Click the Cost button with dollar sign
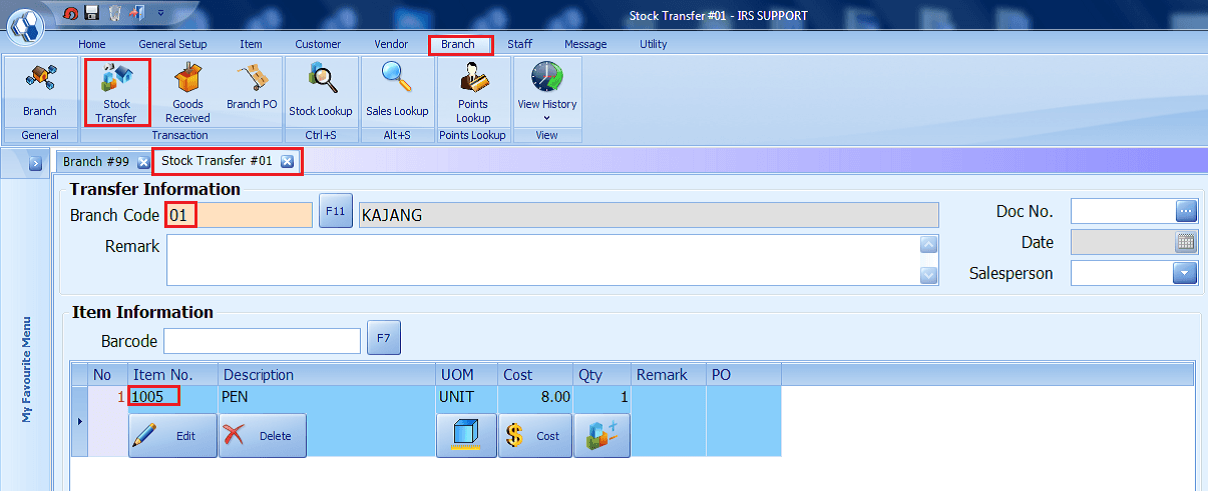This screenshot has width=1208, height=491. (x=535, y=435)
